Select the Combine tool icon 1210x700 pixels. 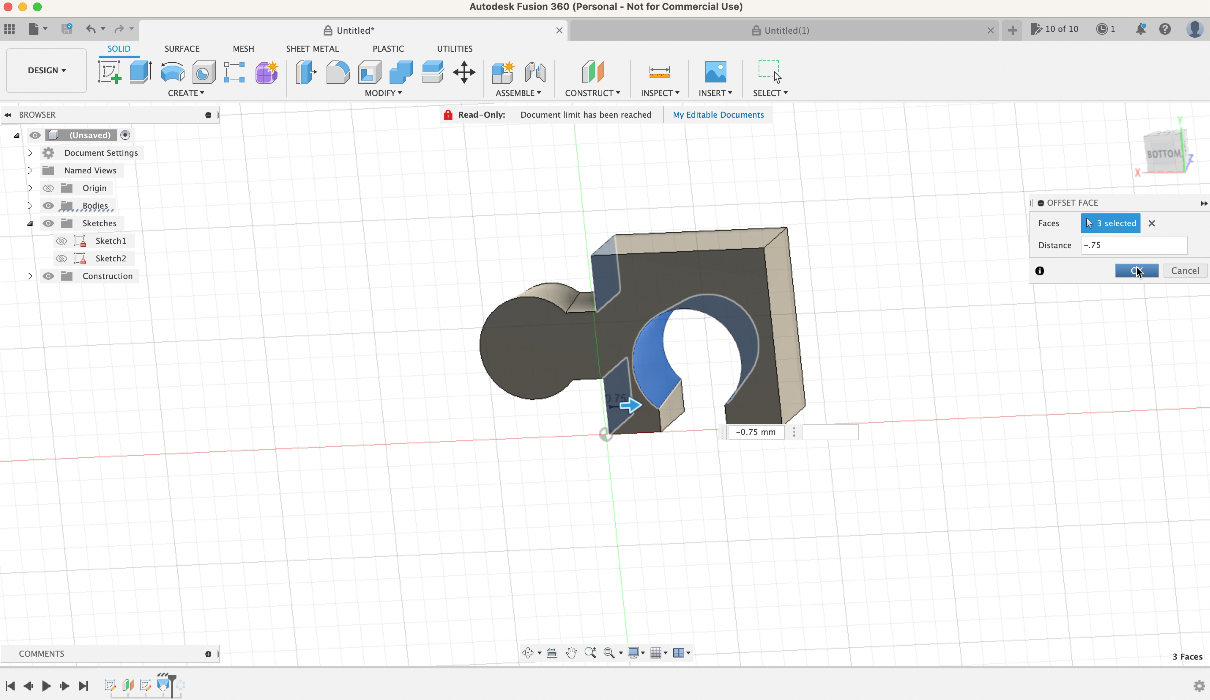click(x=401, y=72)
